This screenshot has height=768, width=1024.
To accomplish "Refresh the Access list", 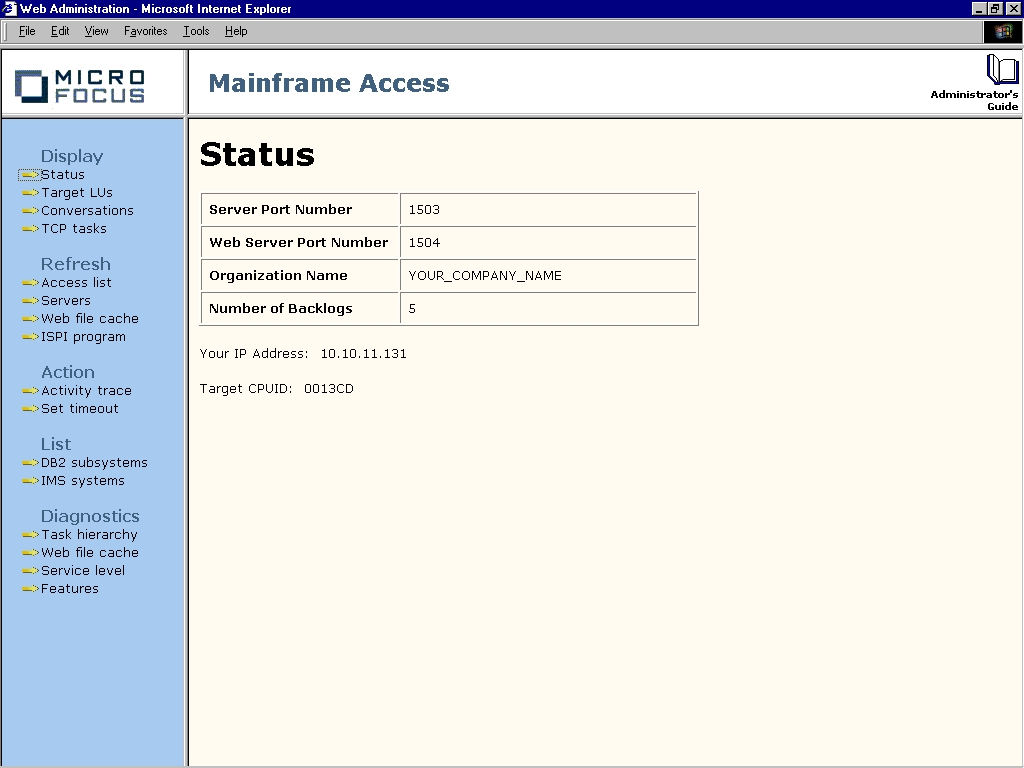I will 76,283.
